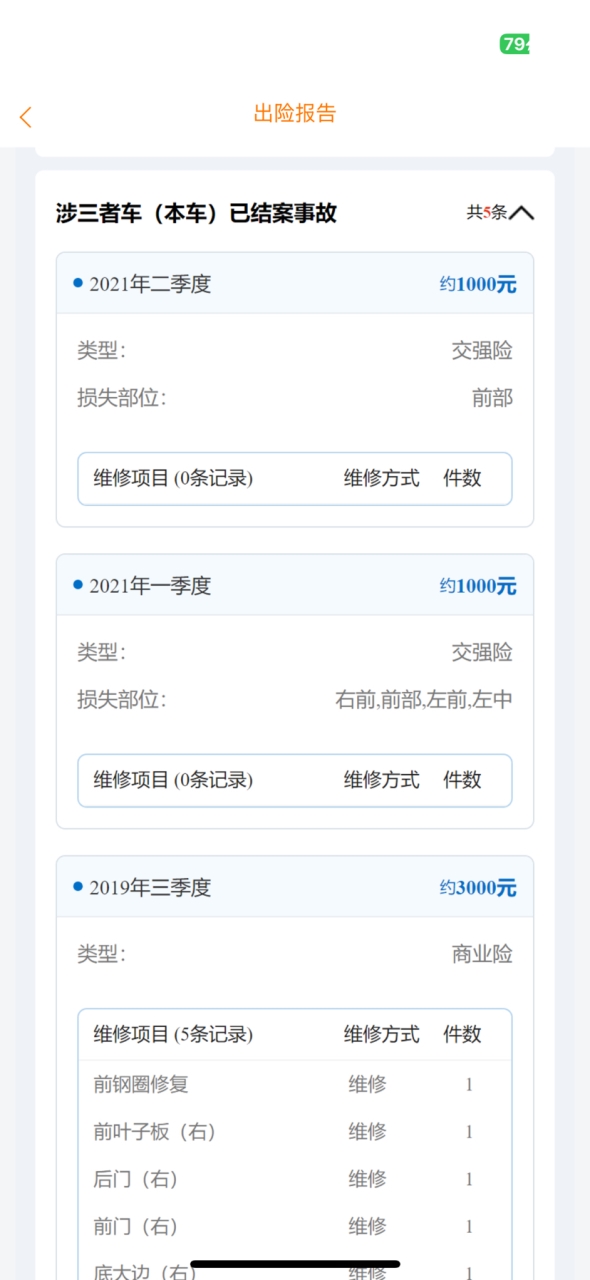
Task: Select the 后门（右） repair row
Action: (x=295, y=1180)
